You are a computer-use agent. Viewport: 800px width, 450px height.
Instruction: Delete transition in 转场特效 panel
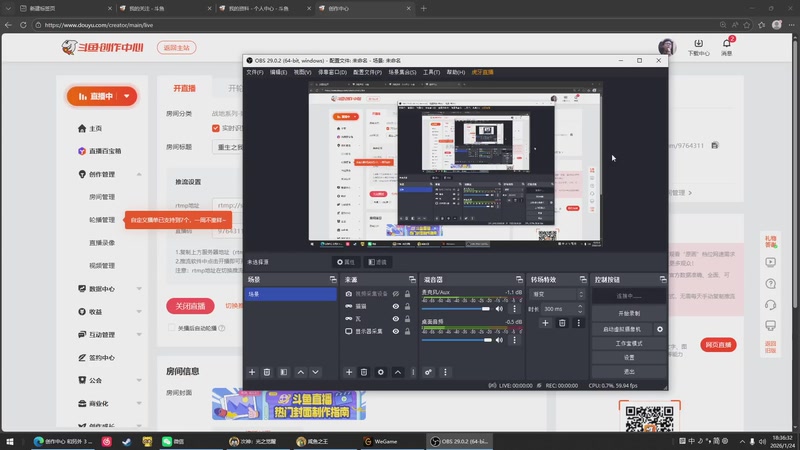pyautogui.click(x=562, y=323)
